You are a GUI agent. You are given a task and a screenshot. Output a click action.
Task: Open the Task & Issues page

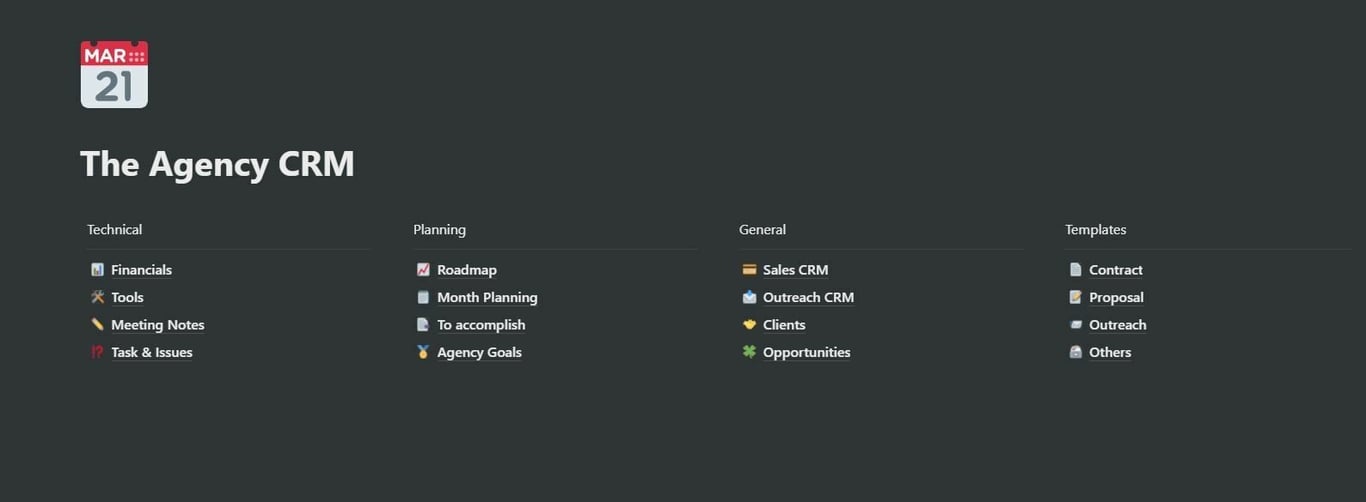tap(152, 352)
